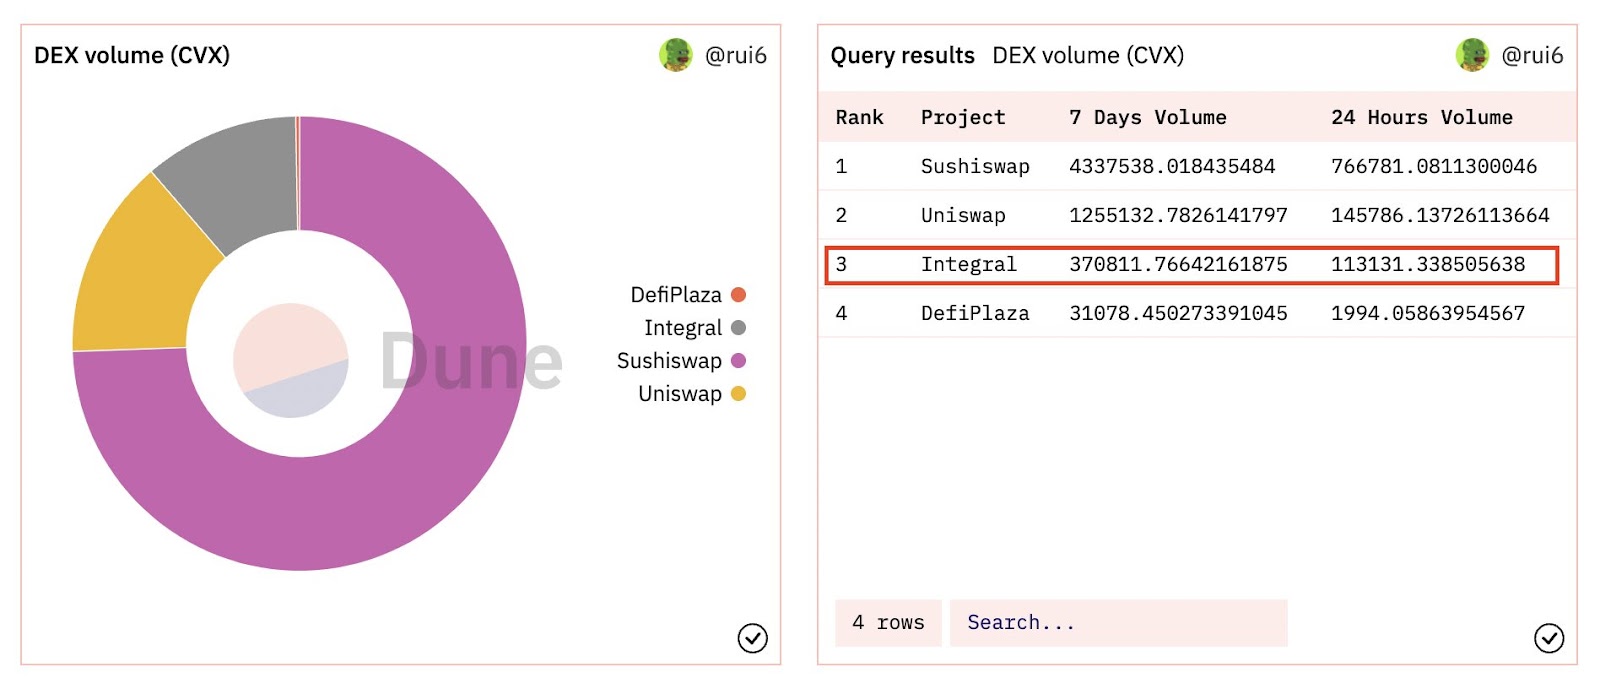Toggle Integral legend dot
Screen dimensions: 1600x689
click(x=739, y=327)
